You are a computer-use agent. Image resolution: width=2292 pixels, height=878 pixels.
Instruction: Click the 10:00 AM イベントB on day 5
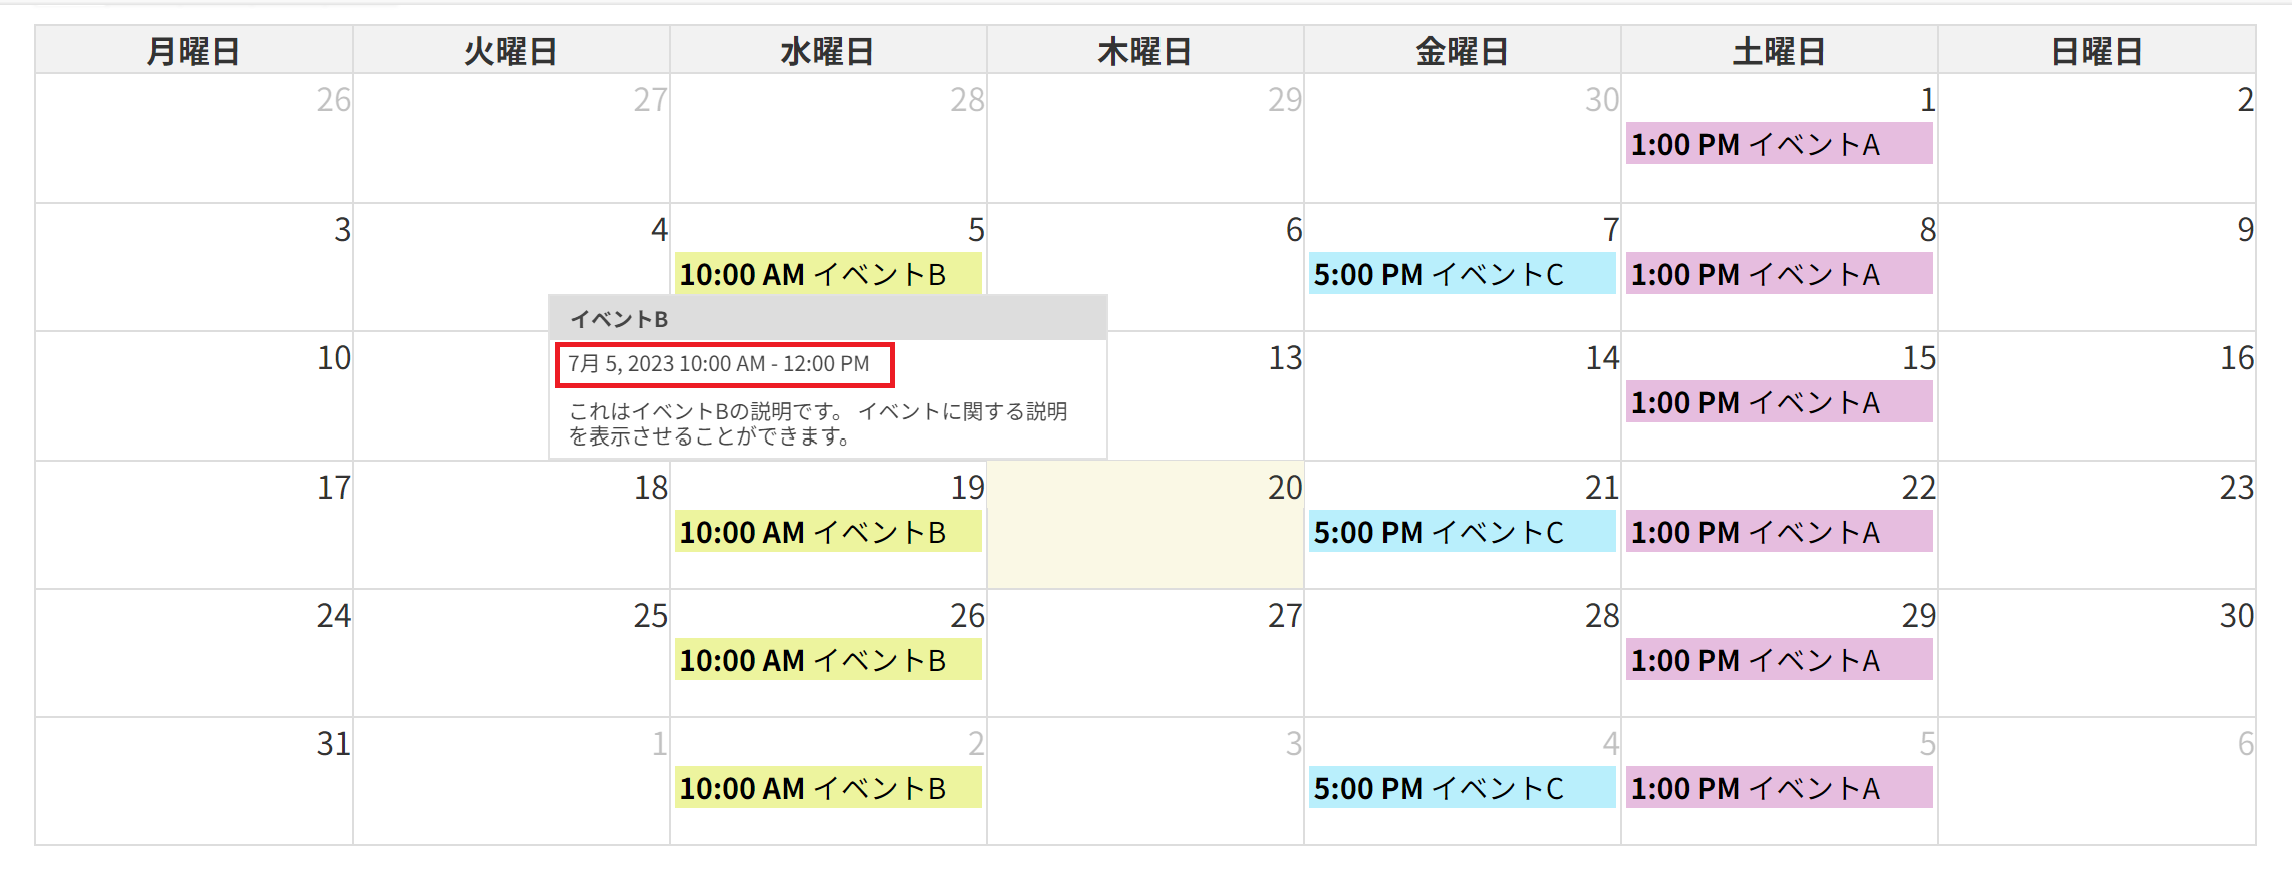(828, 273)
